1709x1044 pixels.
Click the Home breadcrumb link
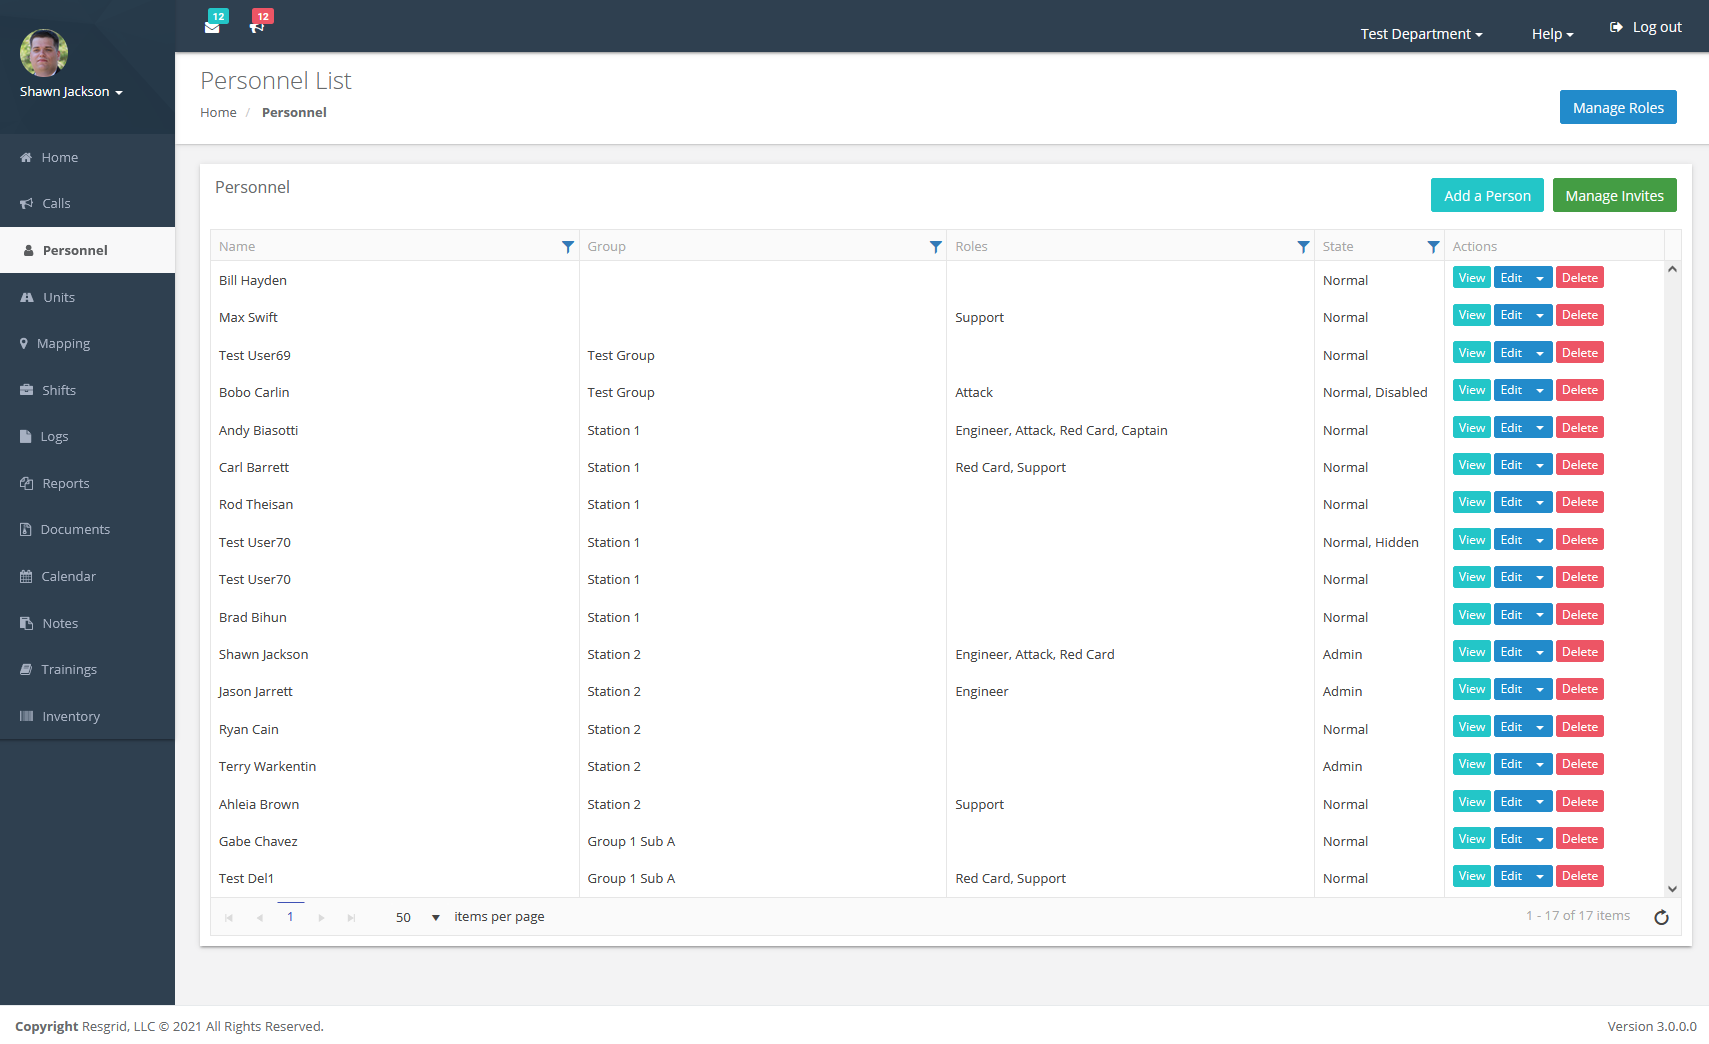tap(218, 113)
